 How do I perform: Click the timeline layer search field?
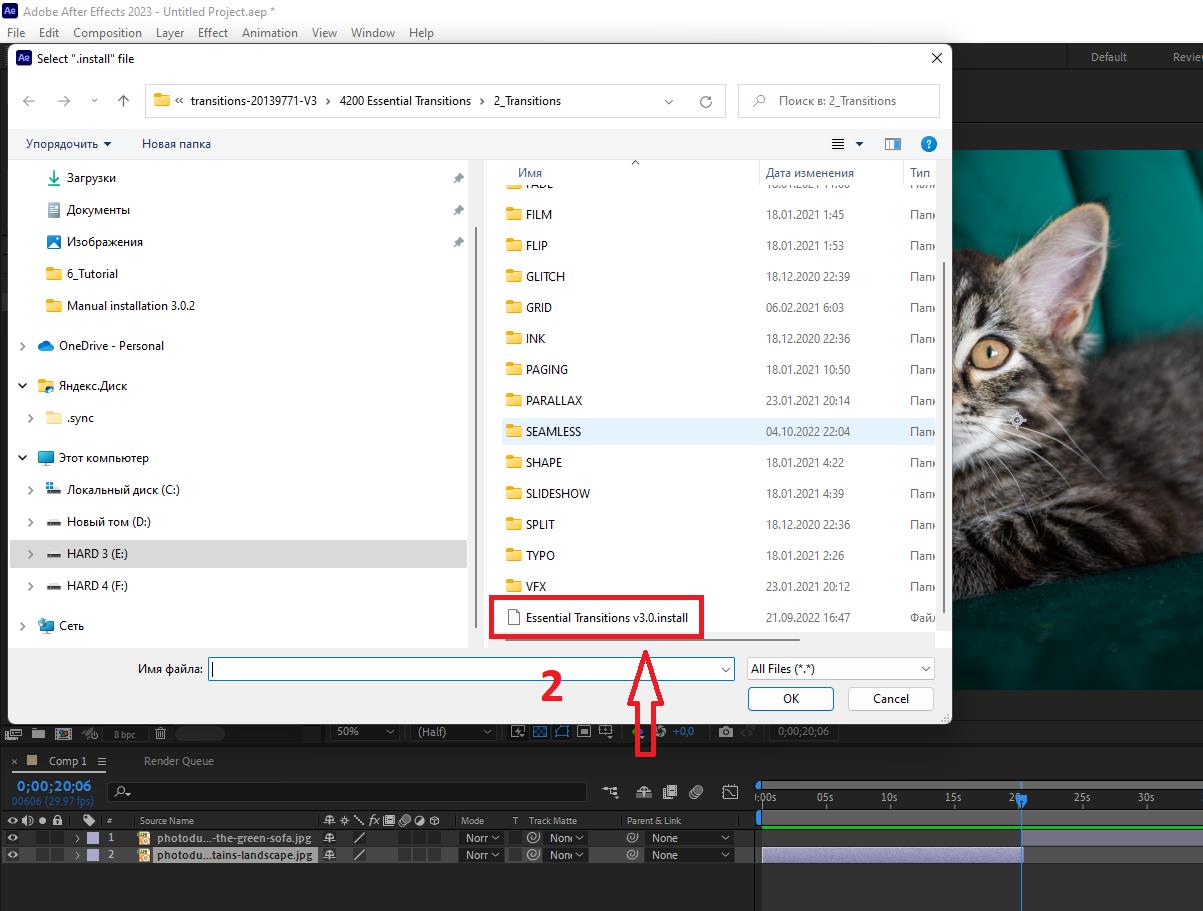coord(347,791)
